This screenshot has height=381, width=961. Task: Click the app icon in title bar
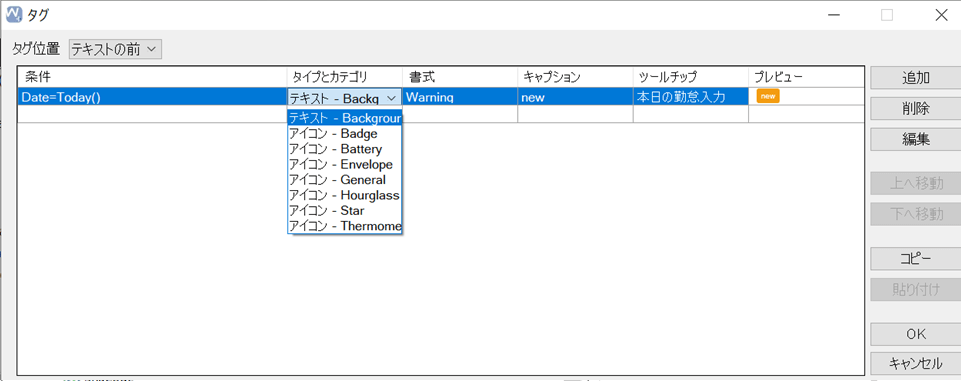[x=15, y=14]
